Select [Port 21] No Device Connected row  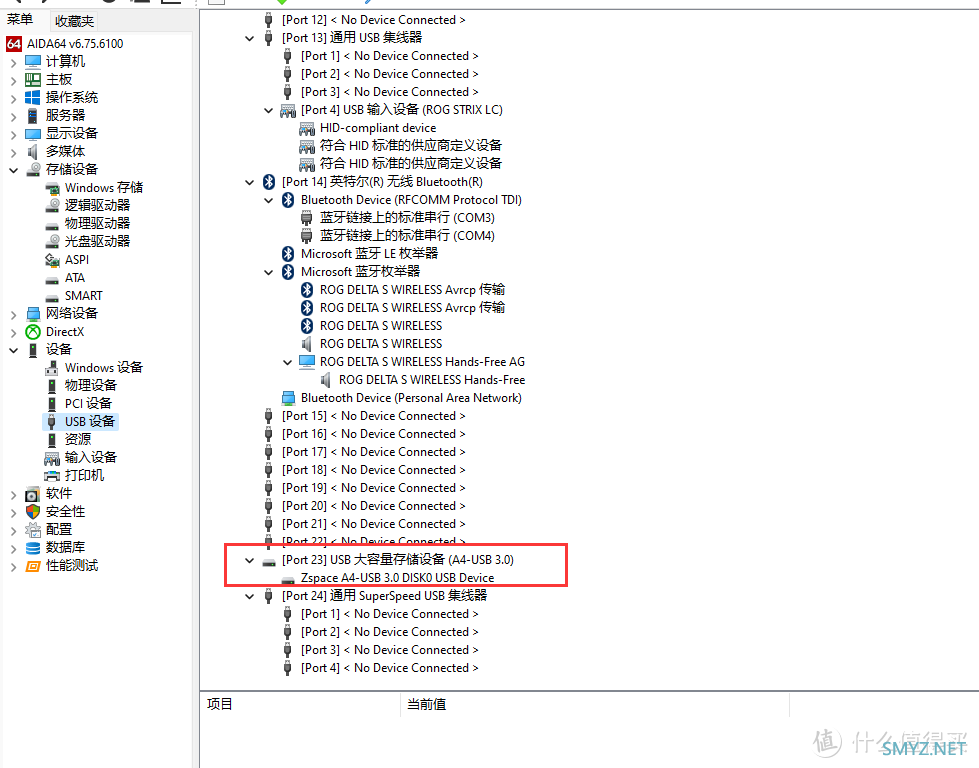point(373,524)
